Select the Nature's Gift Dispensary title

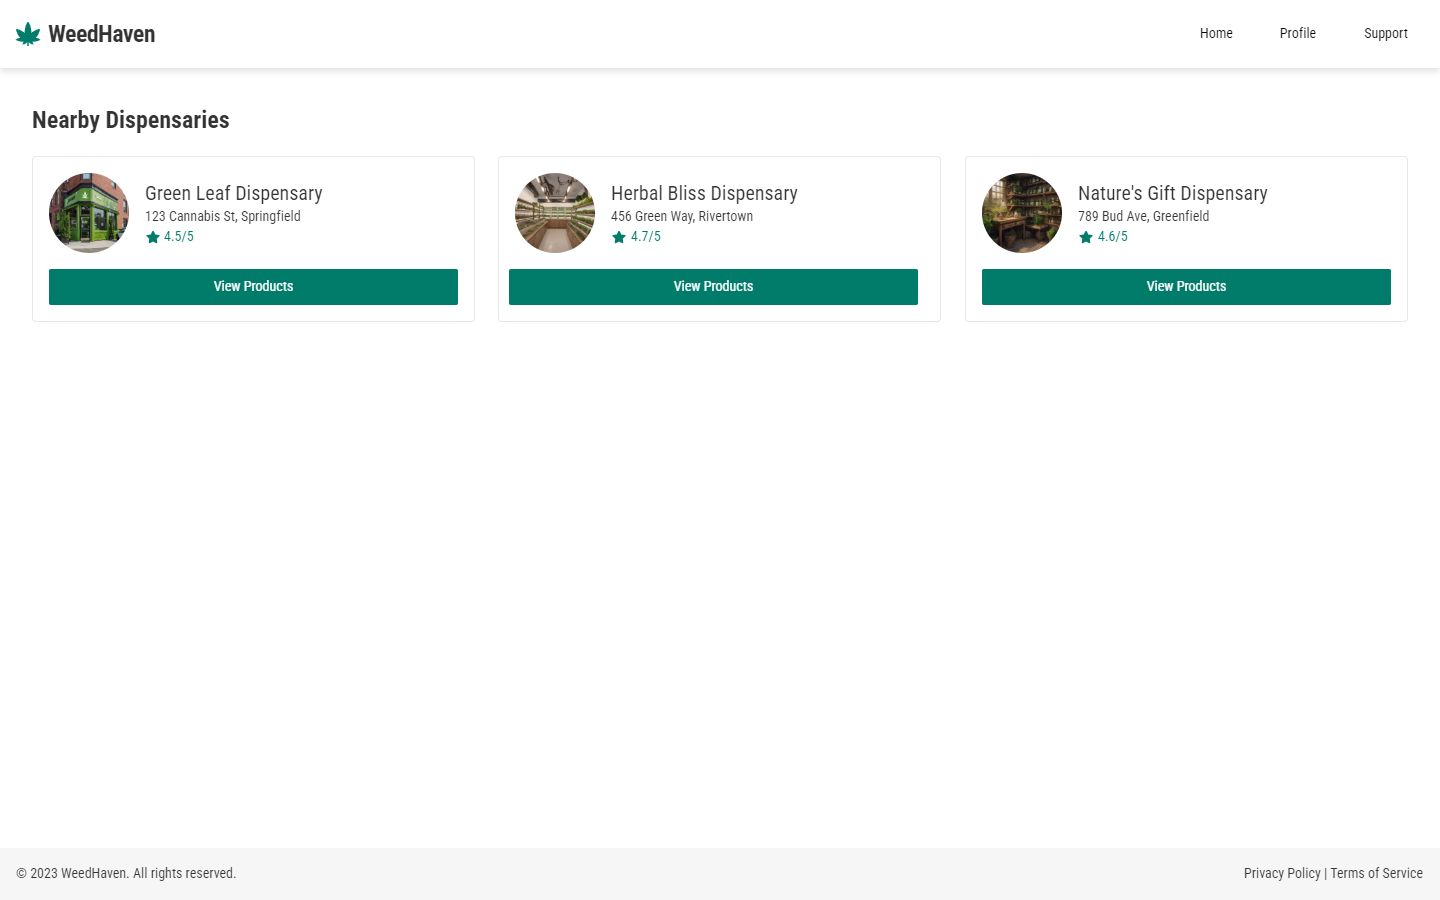(1173, 193)
